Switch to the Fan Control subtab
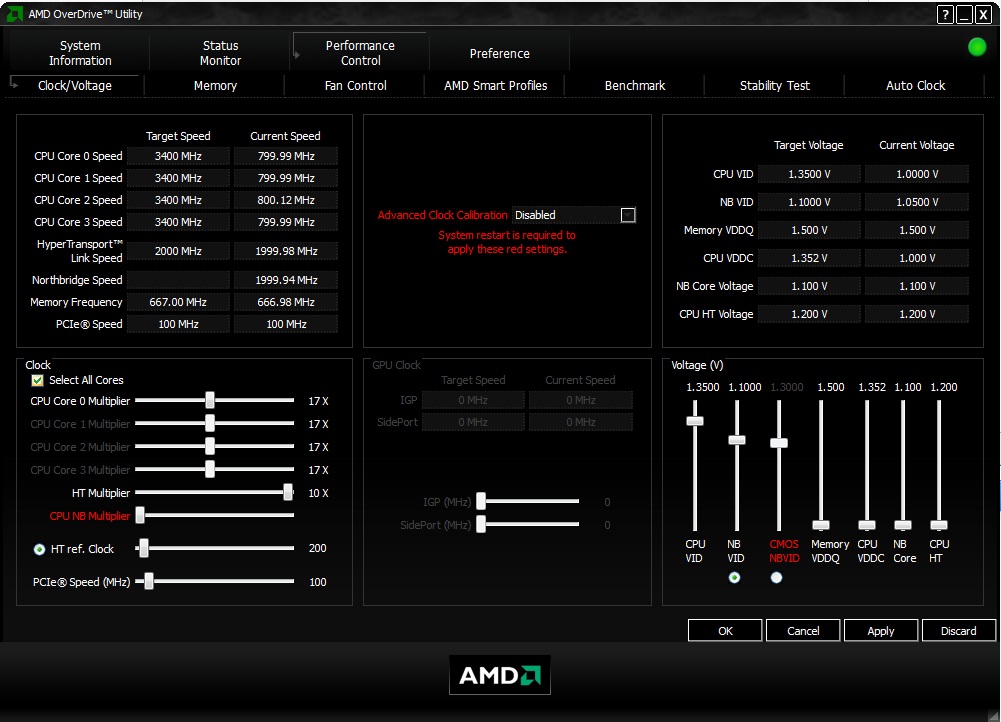The width and height of the screenshot is (1001, 722). point(356,86)
